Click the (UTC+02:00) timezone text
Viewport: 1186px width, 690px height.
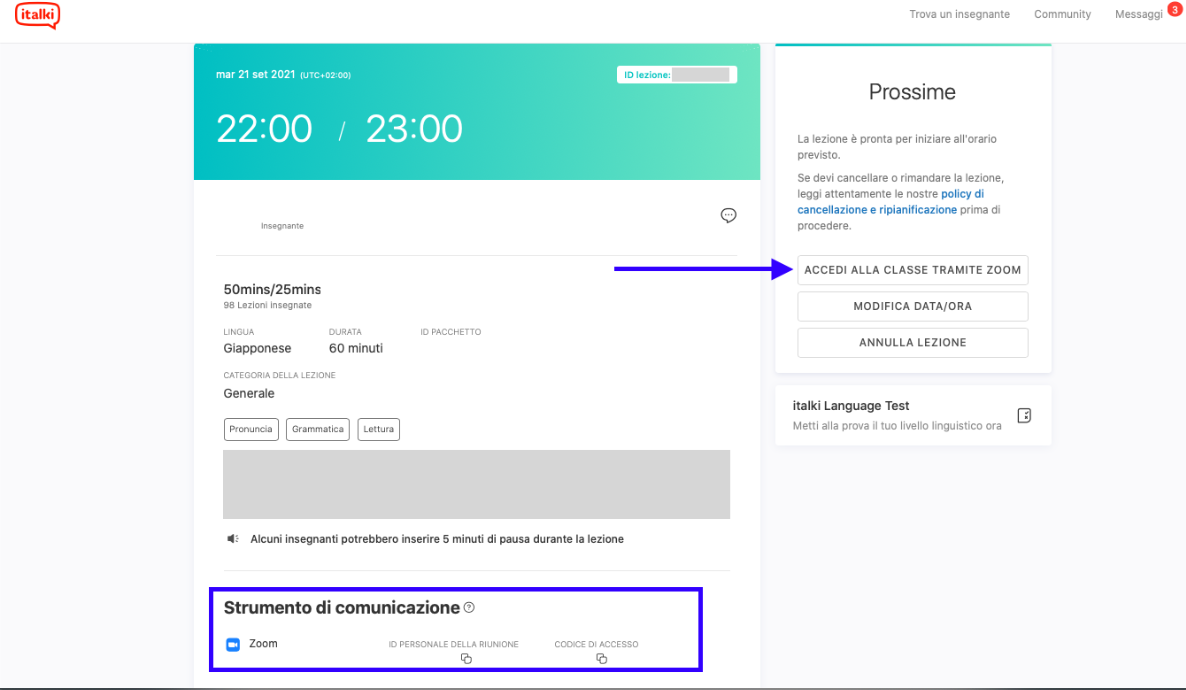click(325, 76)
